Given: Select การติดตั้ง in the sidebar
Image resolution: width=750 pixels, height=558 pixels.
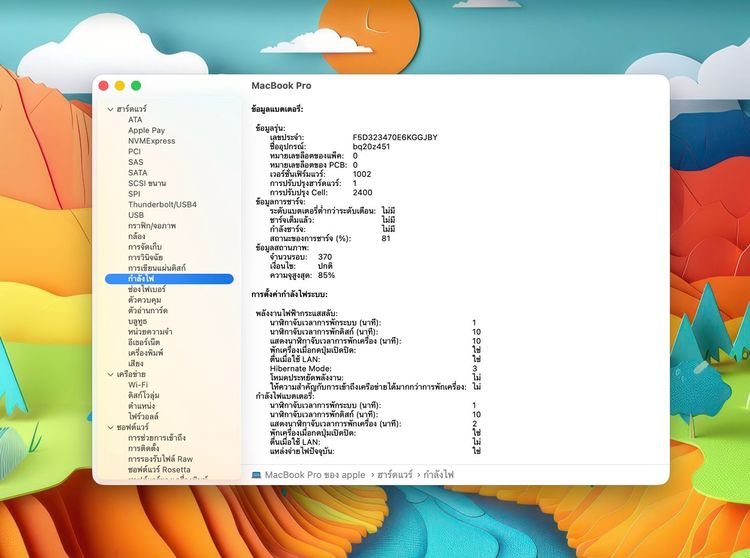Looking at the screenshot, I should [x=143, y=449].
